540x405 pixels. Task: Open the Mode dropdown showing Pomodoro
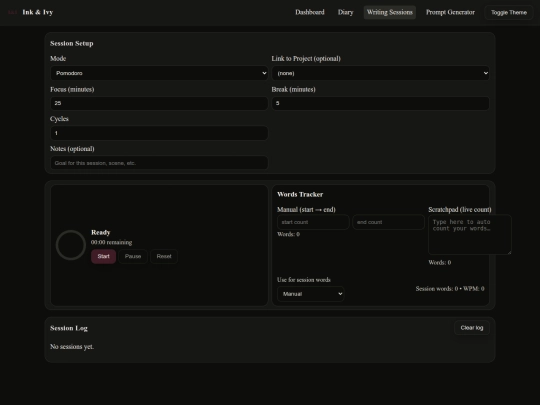click(x=159, y=73)
